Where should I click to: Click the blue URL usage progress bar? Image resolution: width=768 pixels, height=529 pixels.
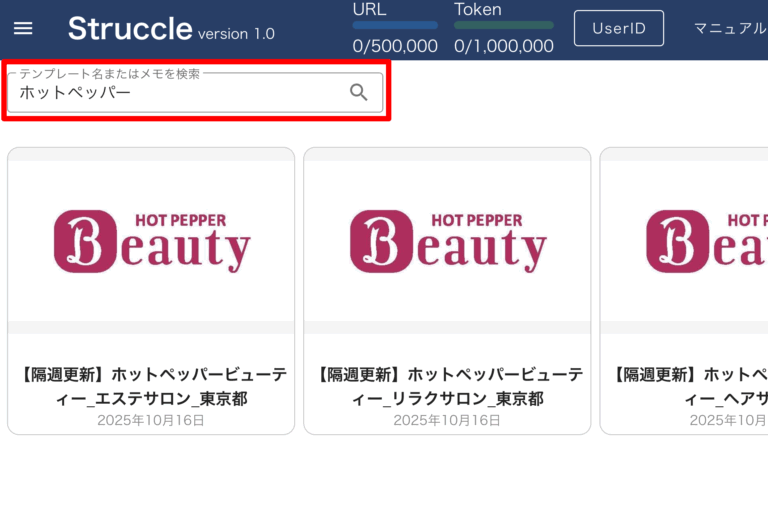click(395, 26)
